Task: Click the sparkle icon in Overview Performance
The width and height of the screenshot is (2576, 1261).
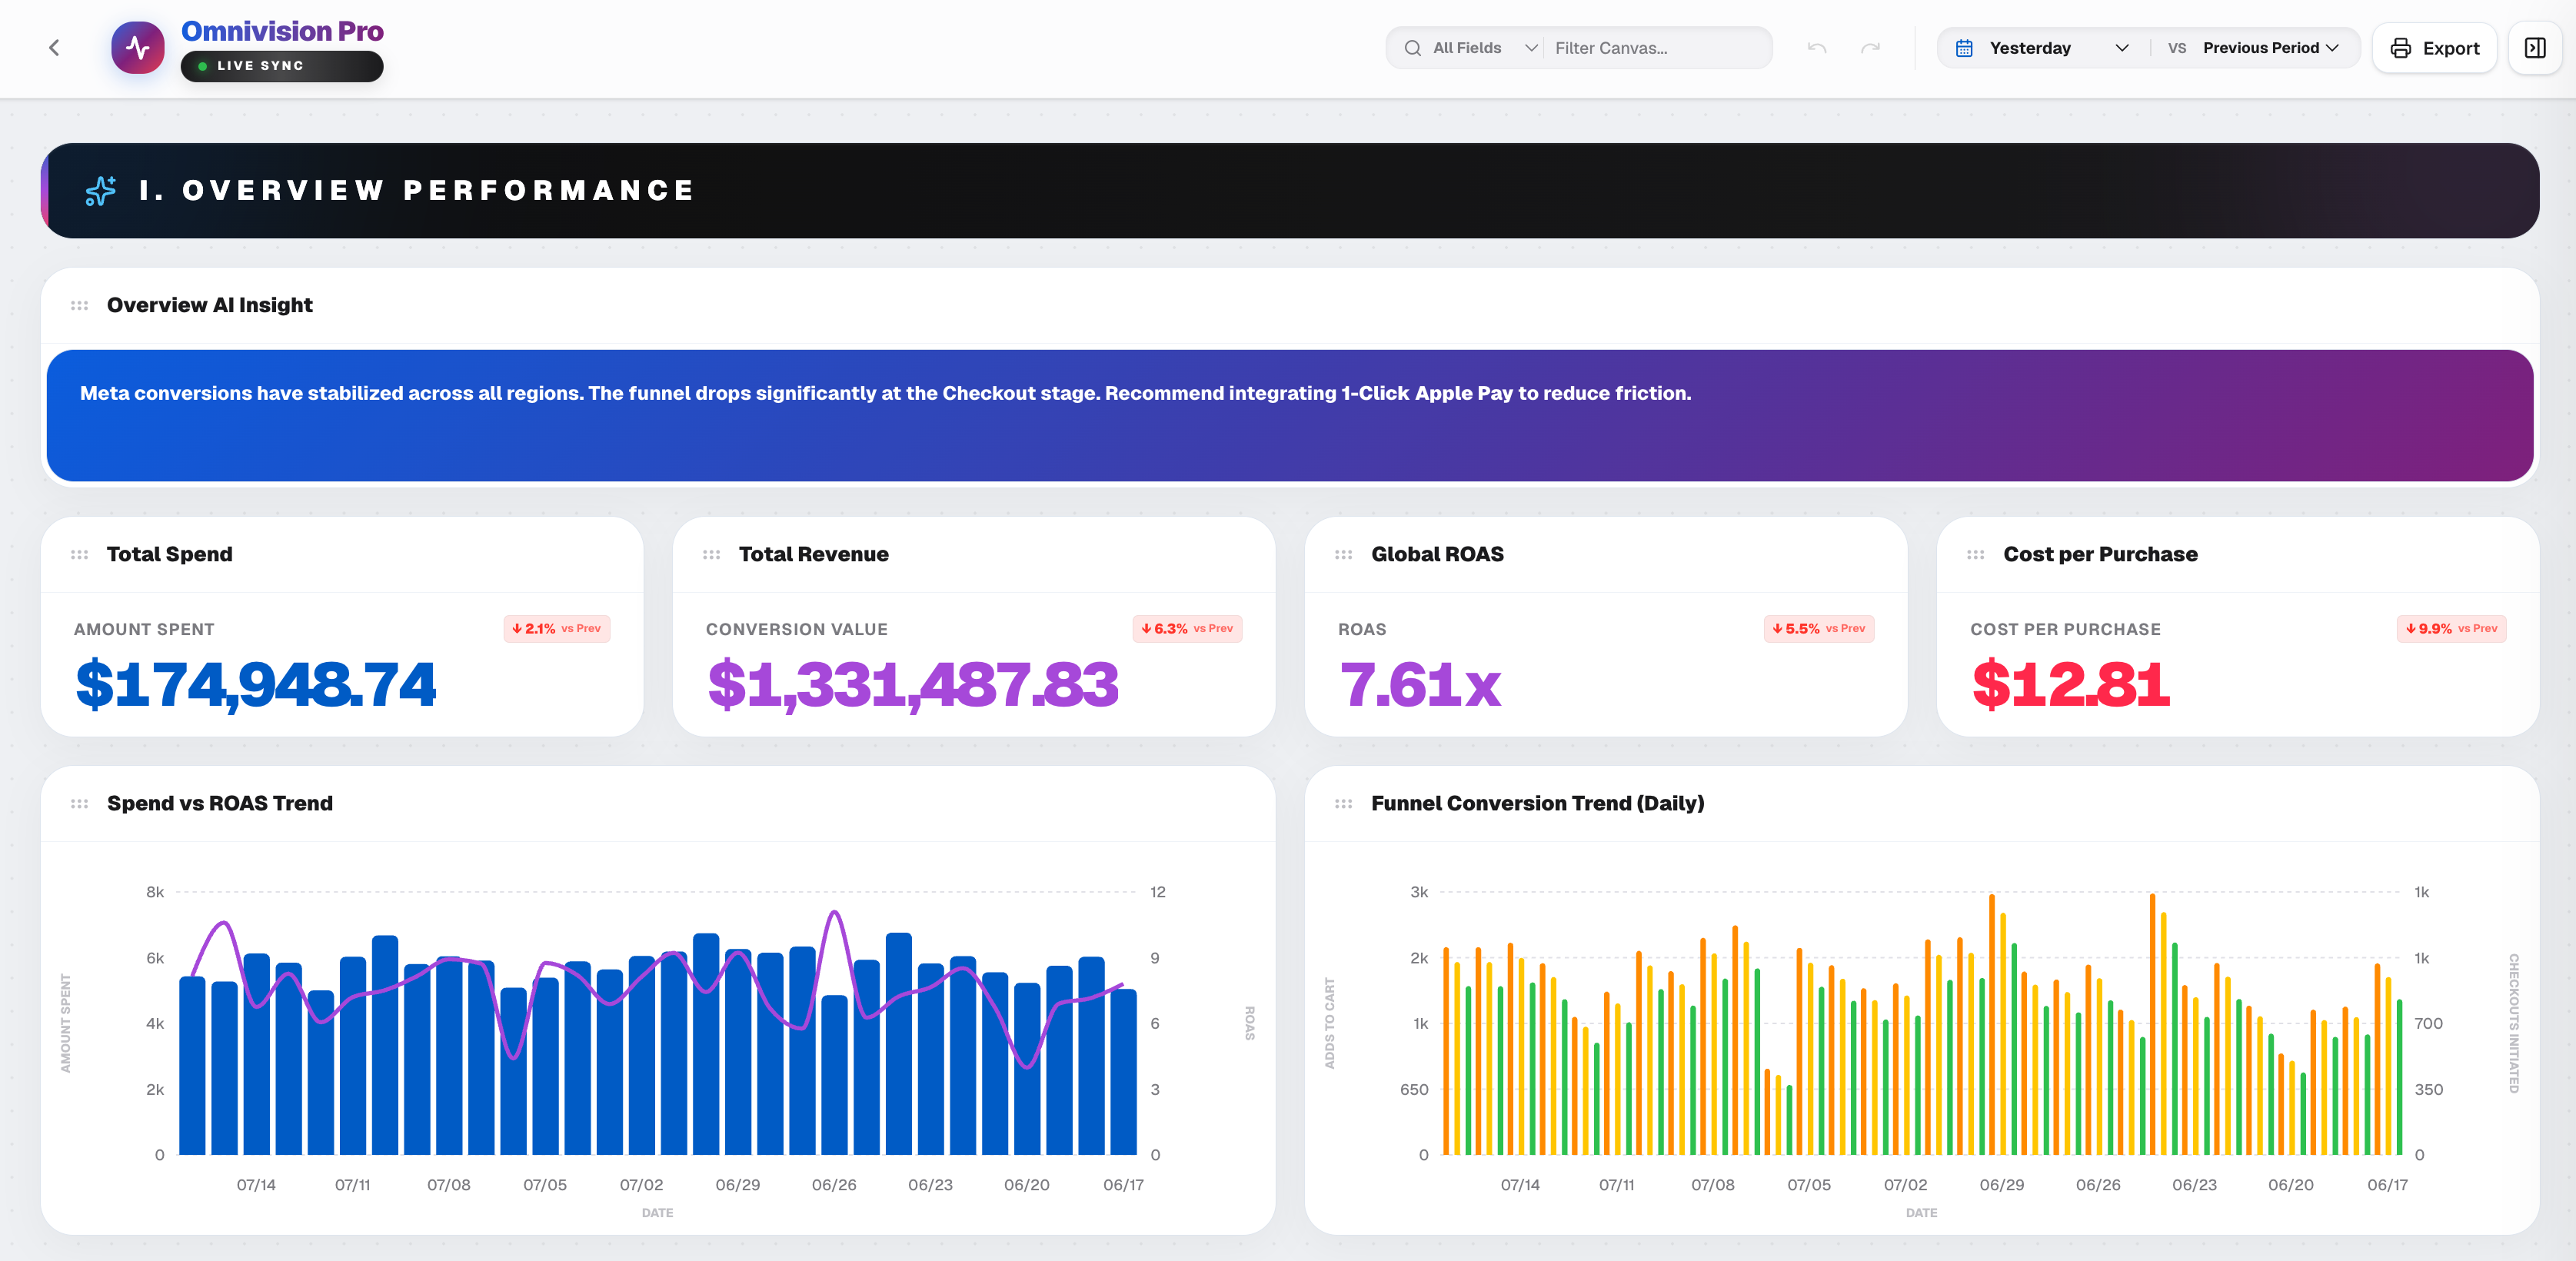Action: [x=100, y=191]
